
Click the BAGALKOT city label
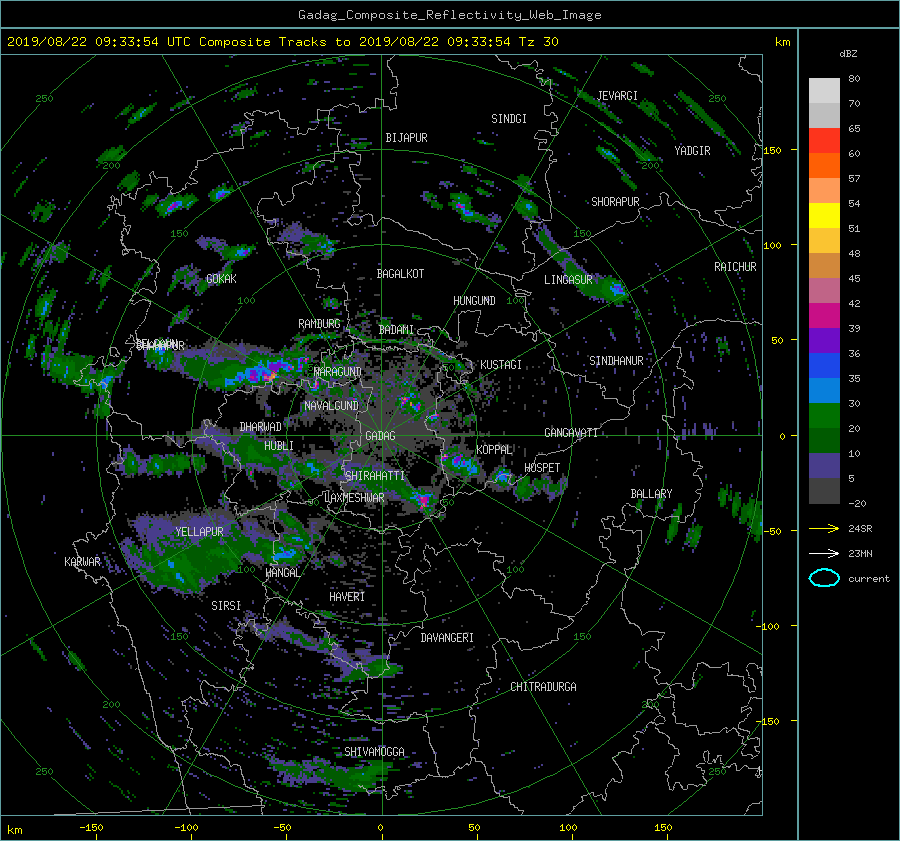click(400, 274)
